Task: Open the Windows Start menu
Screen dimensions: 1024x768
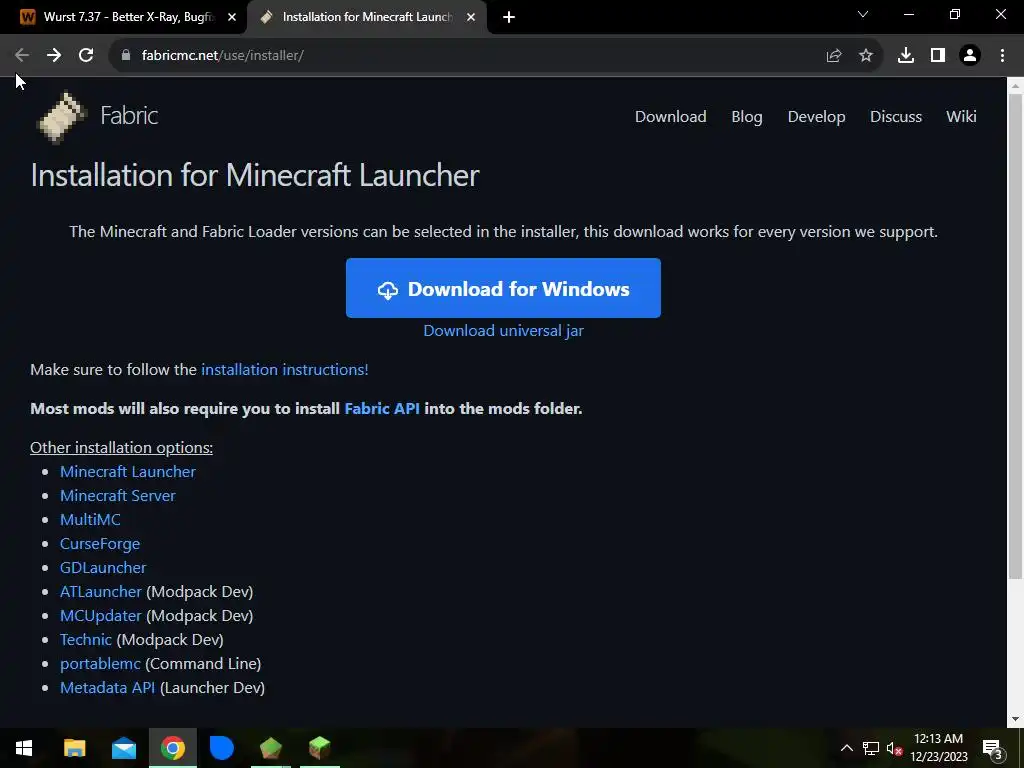Action: [x=24, y=748]
